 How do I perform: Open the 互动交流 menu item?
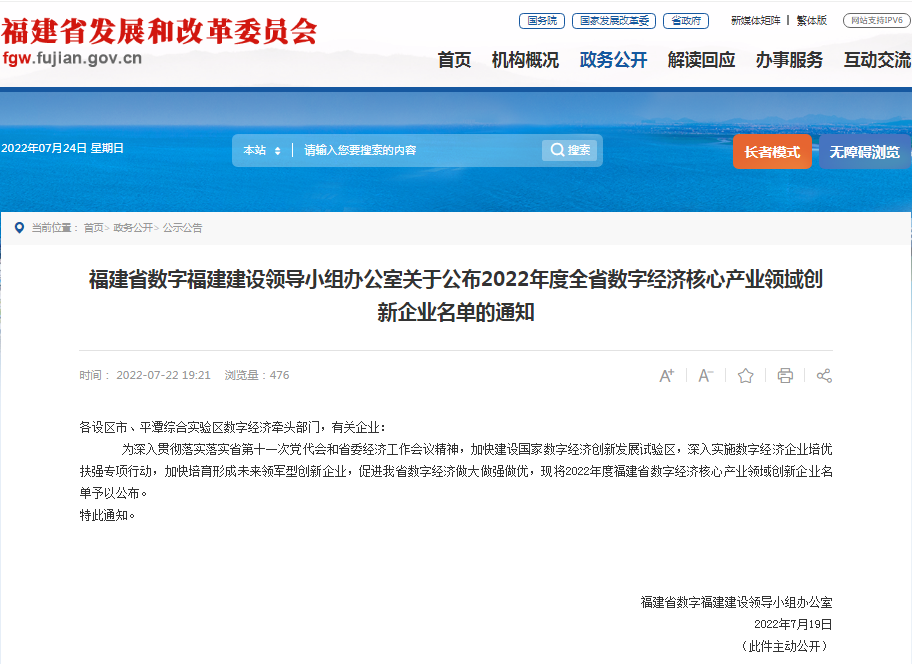click(x=879, y=60)
